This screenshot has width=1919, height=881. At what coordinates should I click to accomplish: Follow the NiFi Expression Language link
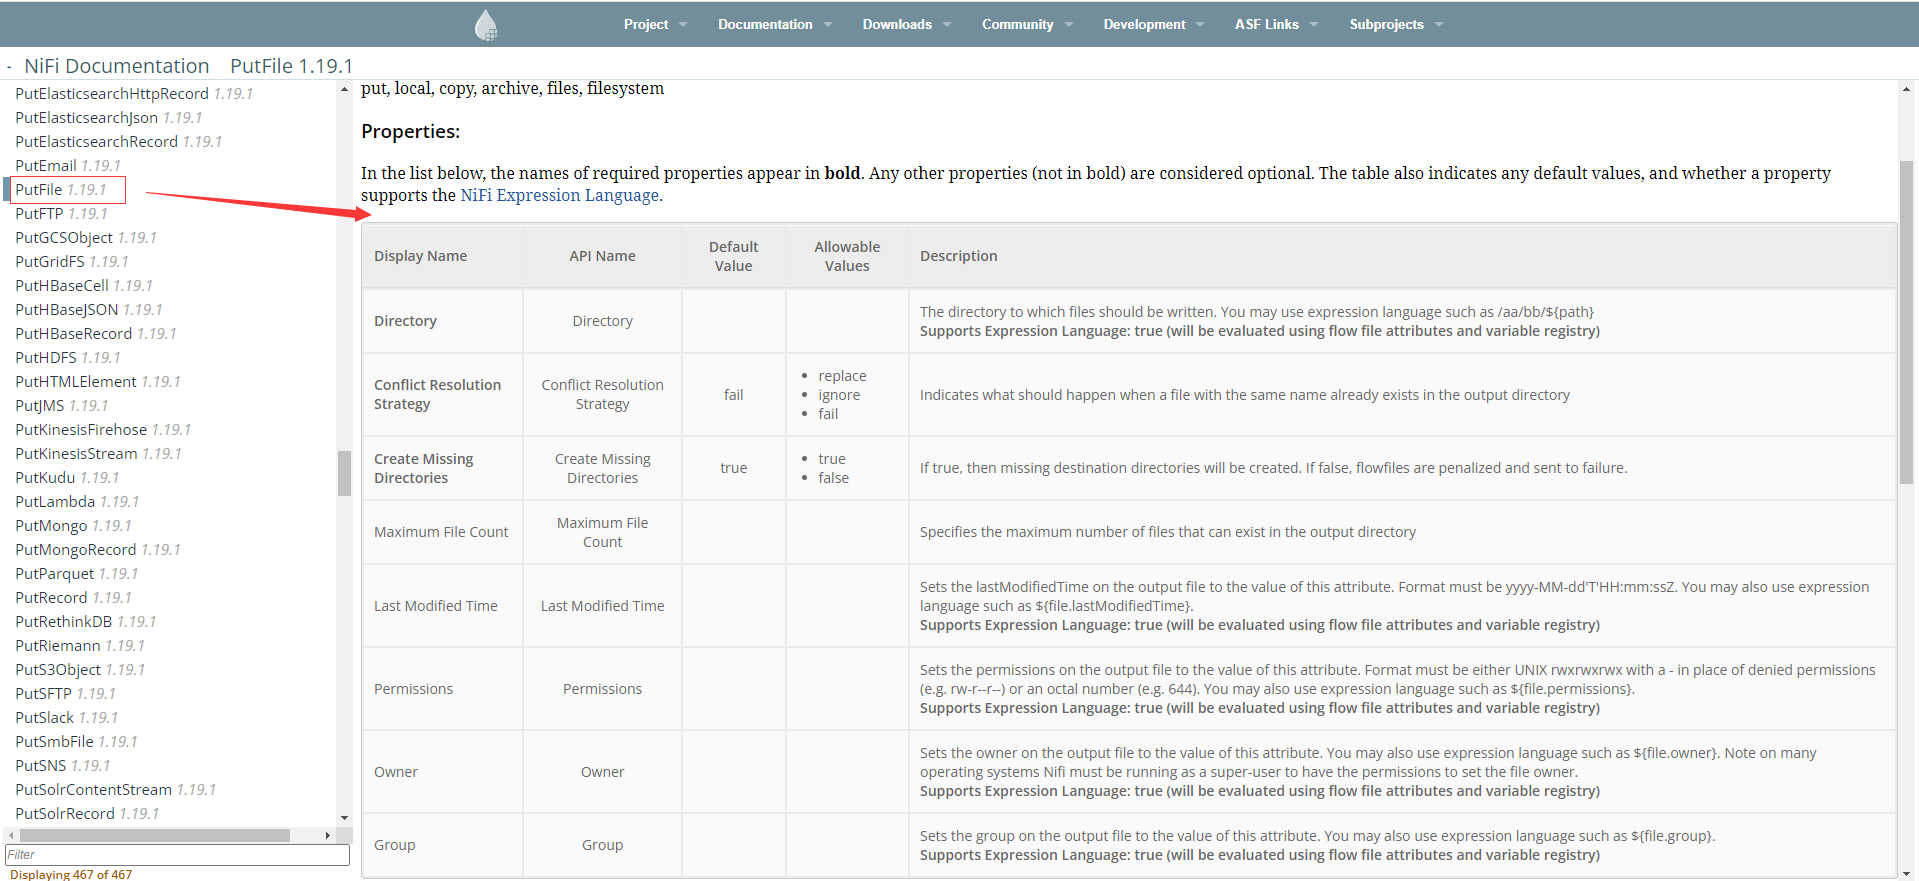[x=559, y=195]
